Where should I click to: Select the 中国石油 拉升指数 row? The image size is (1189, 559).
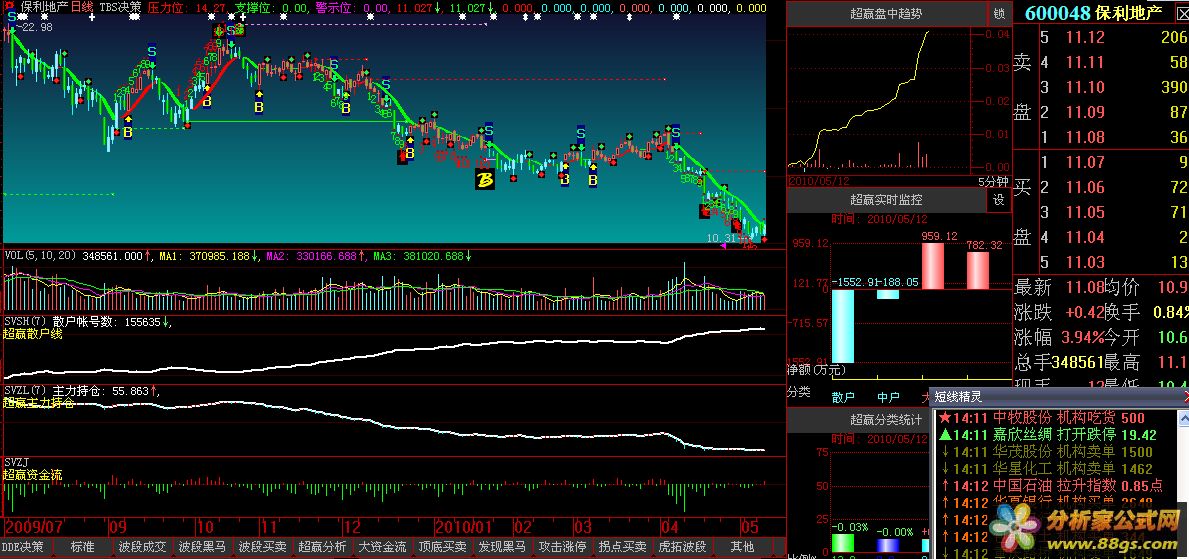(x=1054, y=485)
